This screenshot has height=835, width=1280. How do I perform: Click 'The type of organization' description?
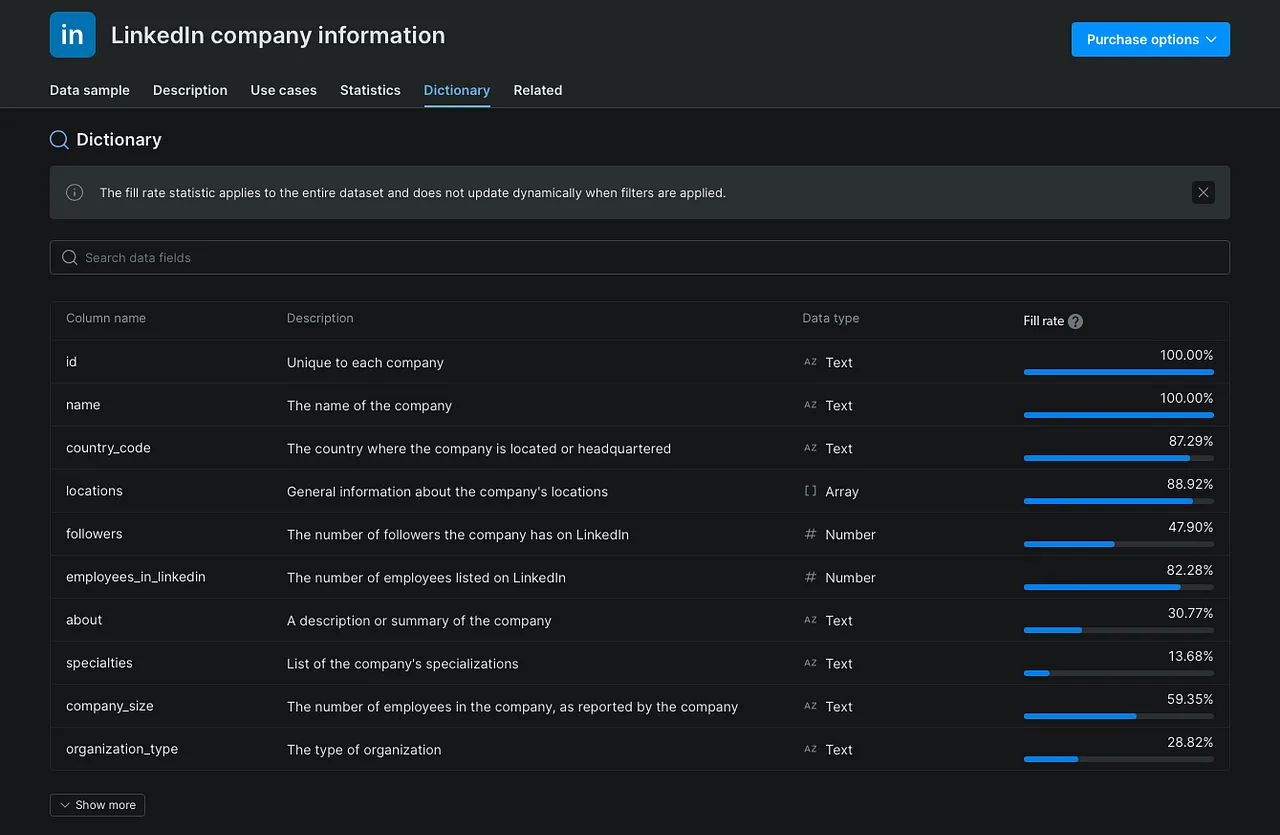tap(364, 749)
